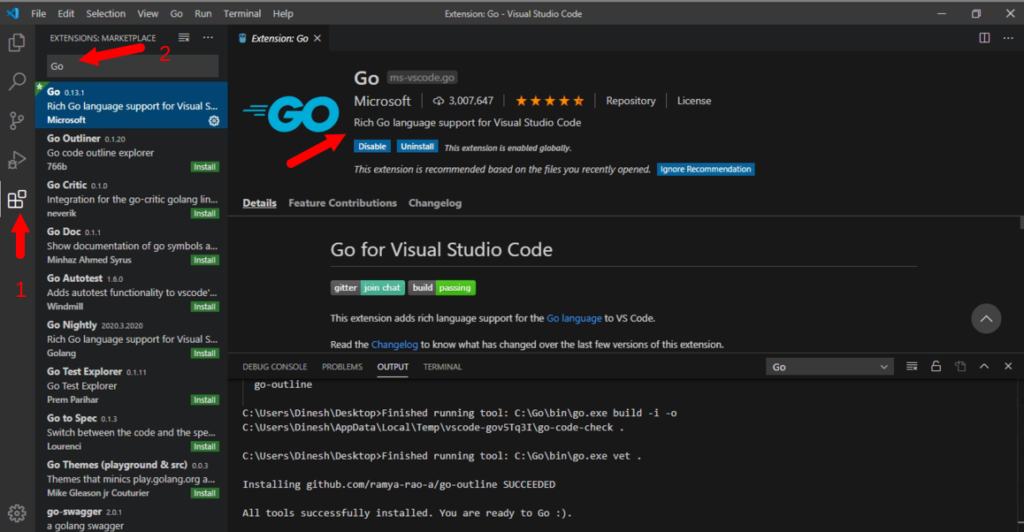1024x532 pixels.
Task: Open the File menu
Action: 39,13
